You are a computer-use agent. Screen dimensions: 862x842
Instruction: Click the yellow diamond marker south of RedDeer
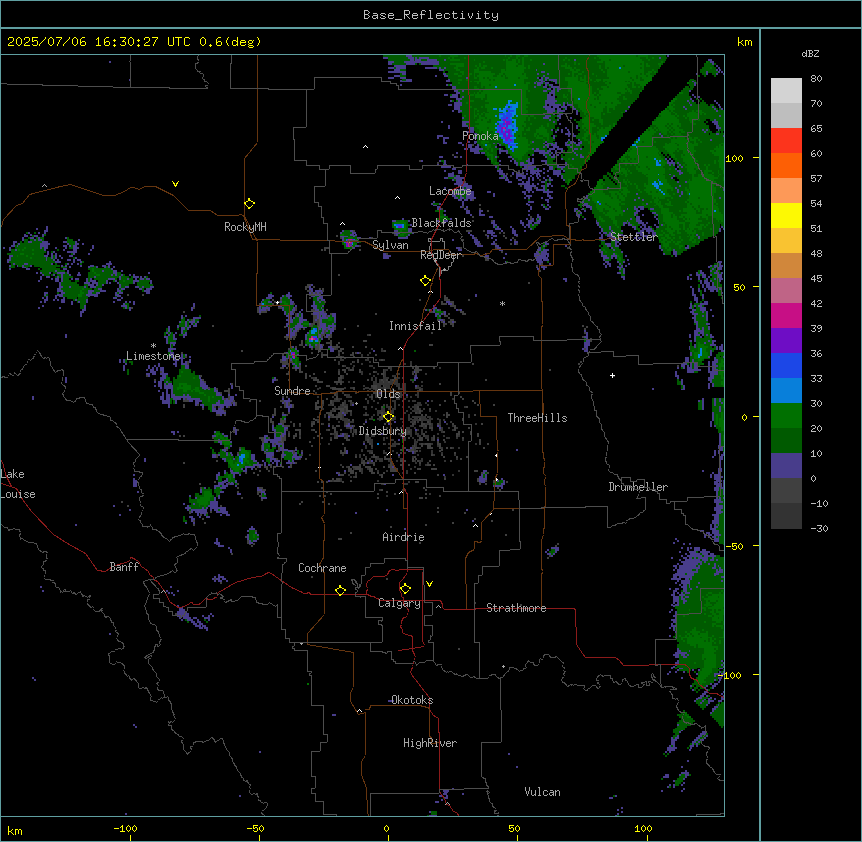click(425, 281)
